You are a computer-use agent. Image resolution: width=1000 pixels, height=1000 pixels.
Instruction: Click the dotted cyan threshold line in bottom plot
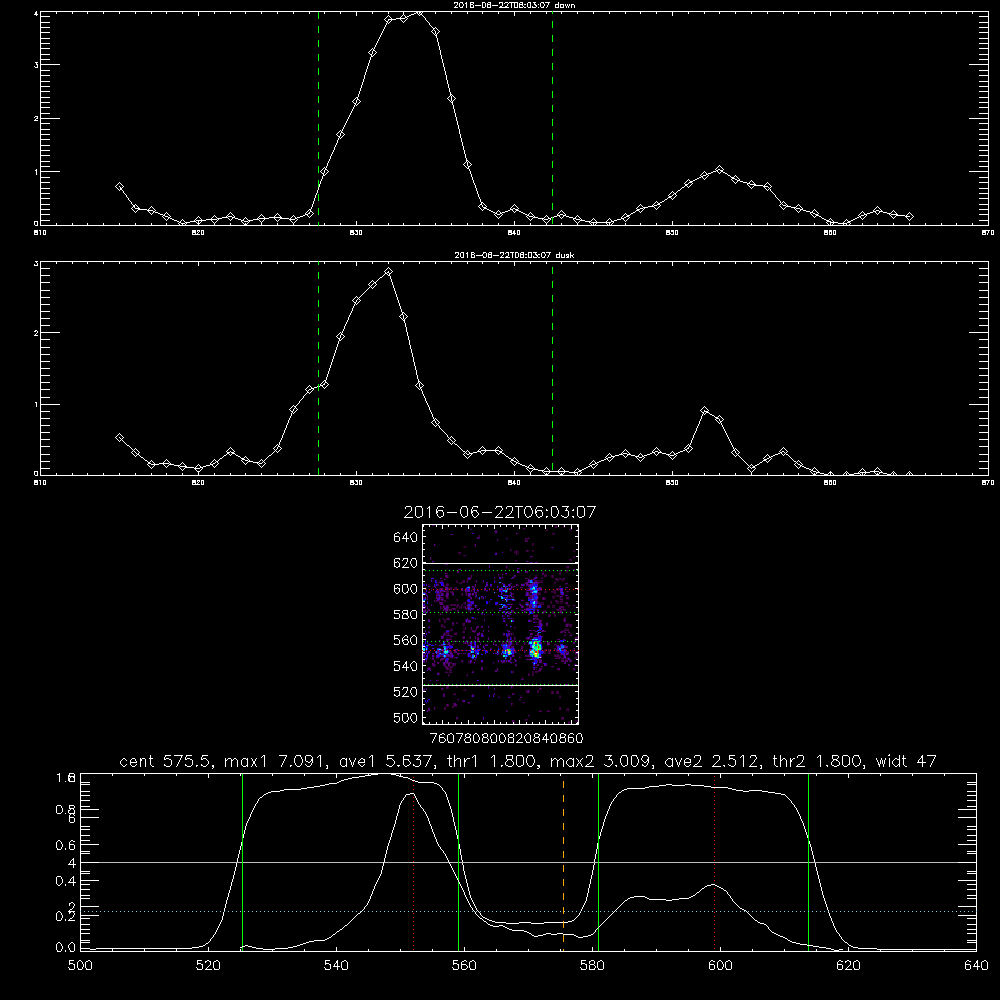[528, 911]
